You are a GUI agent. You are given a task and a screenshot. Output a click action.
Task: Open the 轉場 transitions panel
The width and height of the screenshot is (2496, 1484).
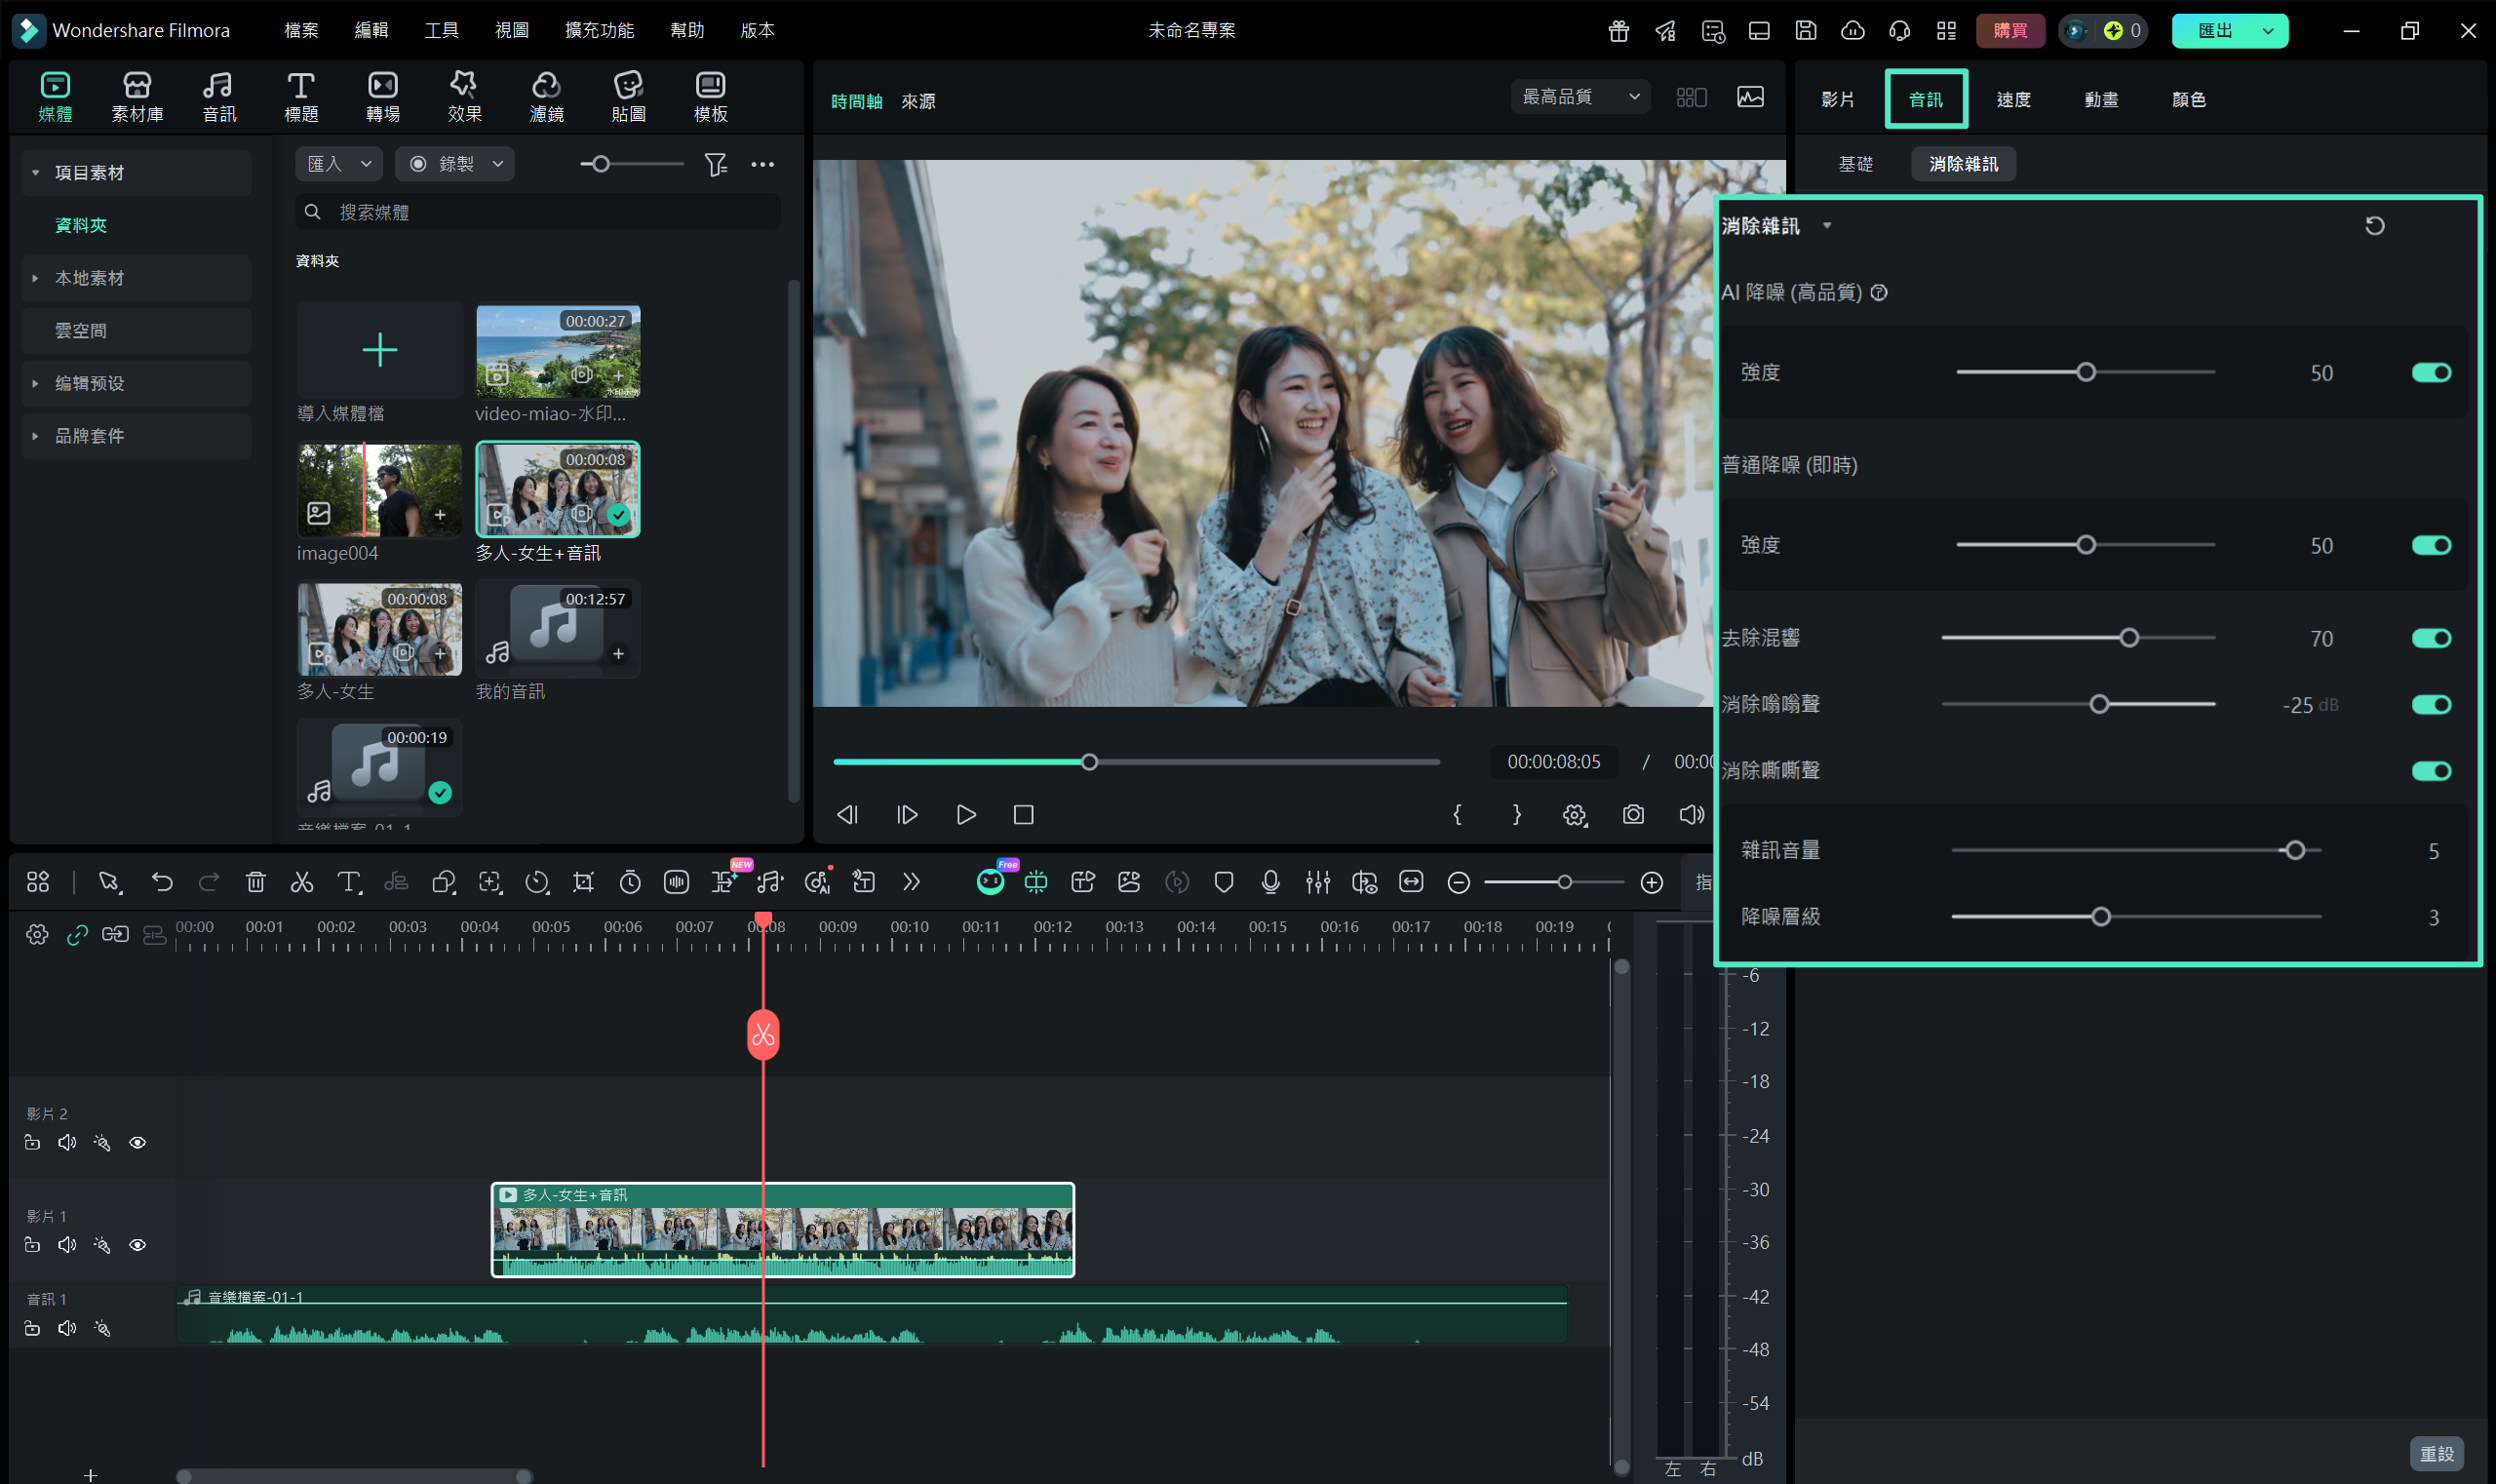point(382,97)
